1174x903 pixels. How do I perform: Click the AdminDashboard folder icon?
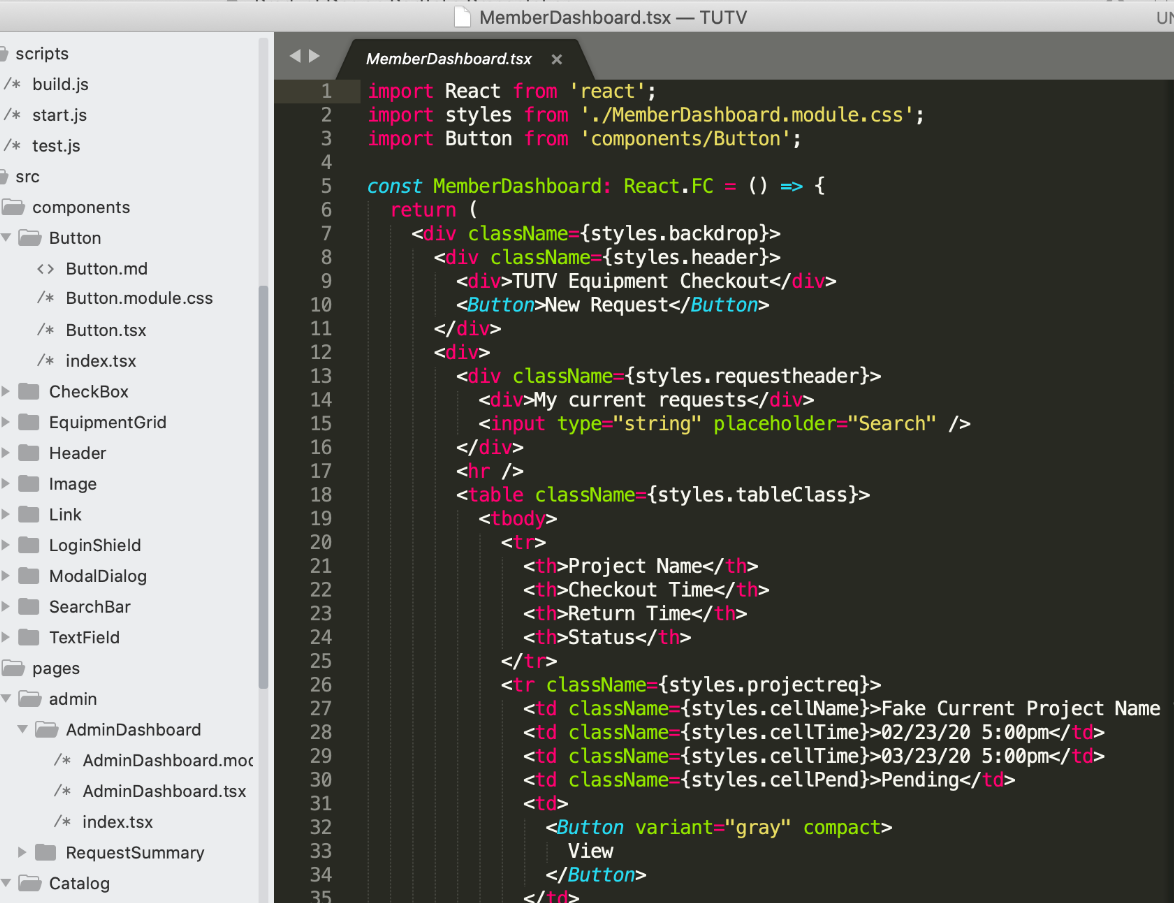tap(46, 729)
